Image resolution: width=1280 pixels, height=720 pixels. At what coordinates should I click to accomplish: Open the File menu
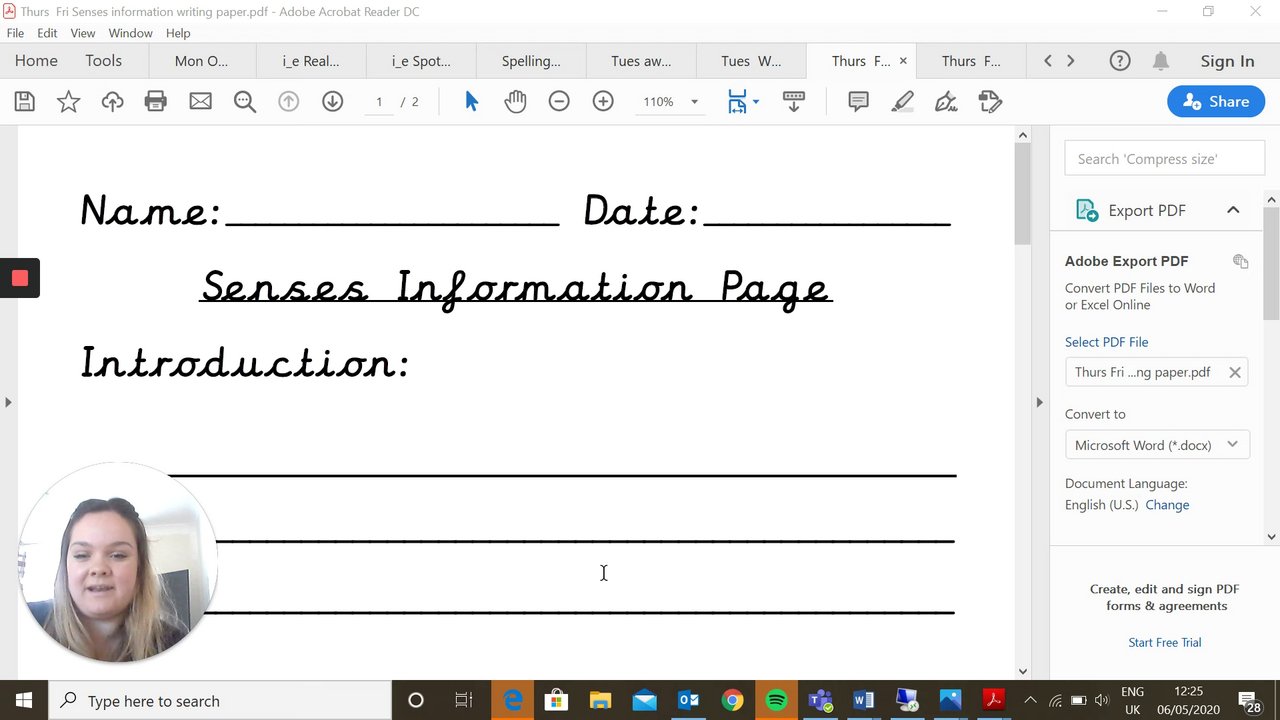(15, 33)
